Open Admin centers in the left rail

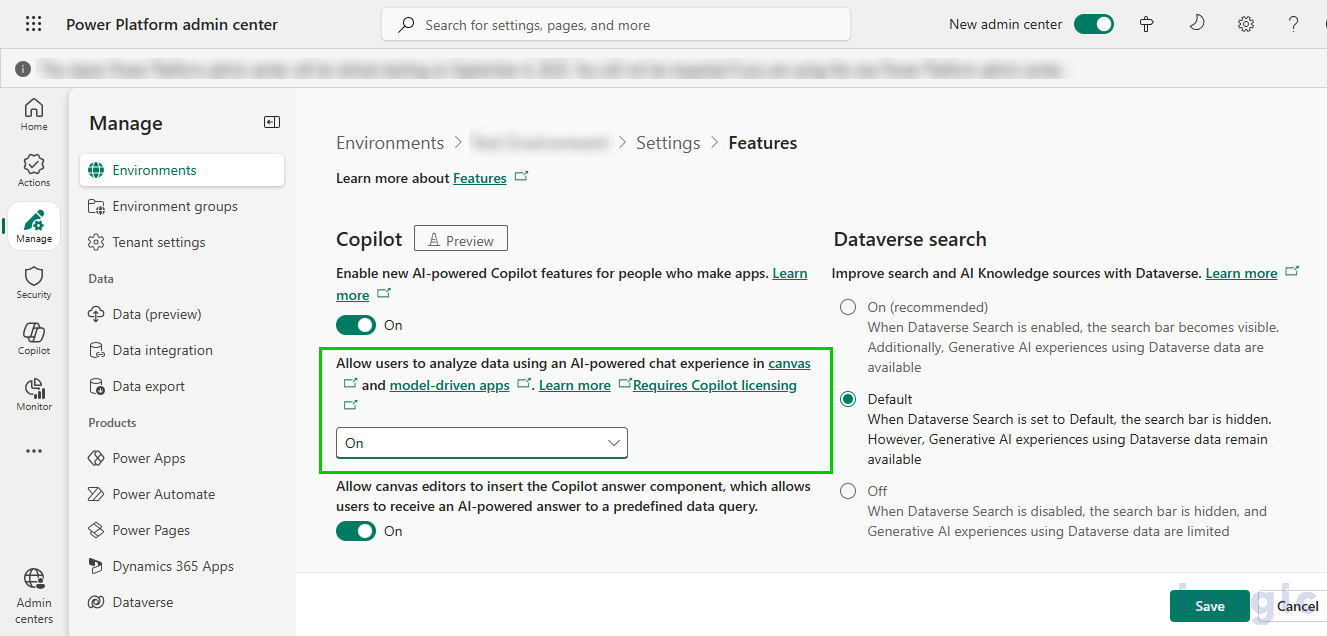34,596
